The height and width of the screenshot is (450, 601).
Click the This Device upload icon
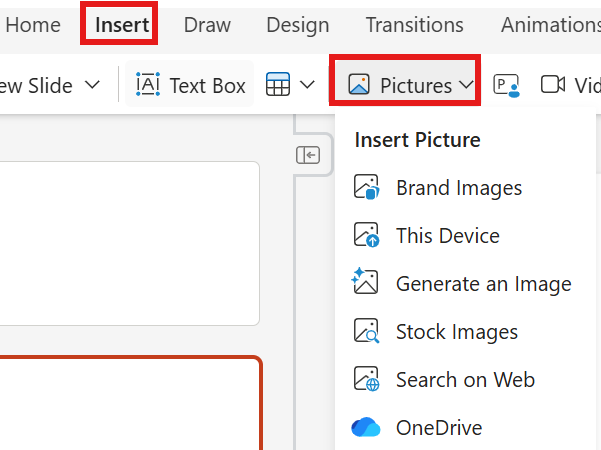click(x=366, y=235)
